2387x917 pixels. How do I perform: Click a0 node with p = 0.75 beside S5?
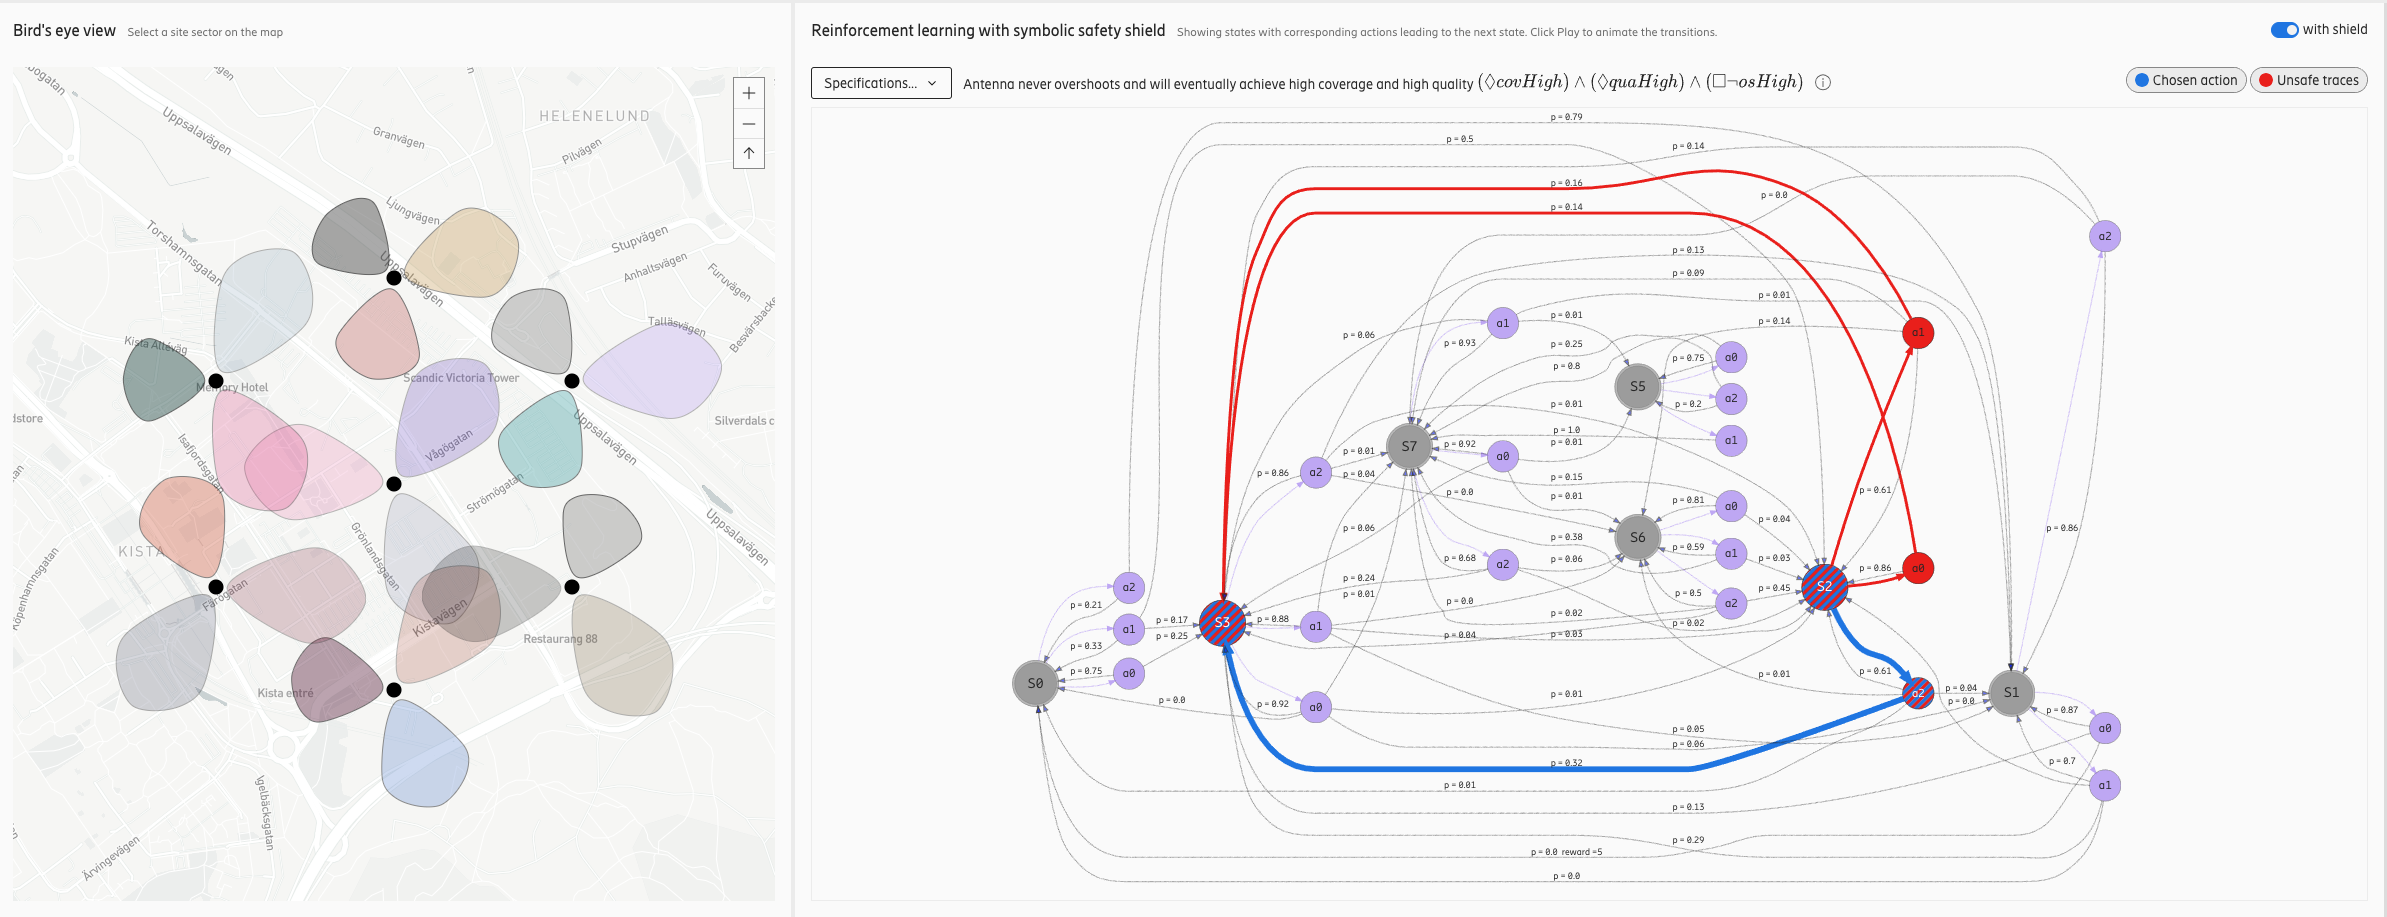pyautogui.click(x=1731, y=357)
